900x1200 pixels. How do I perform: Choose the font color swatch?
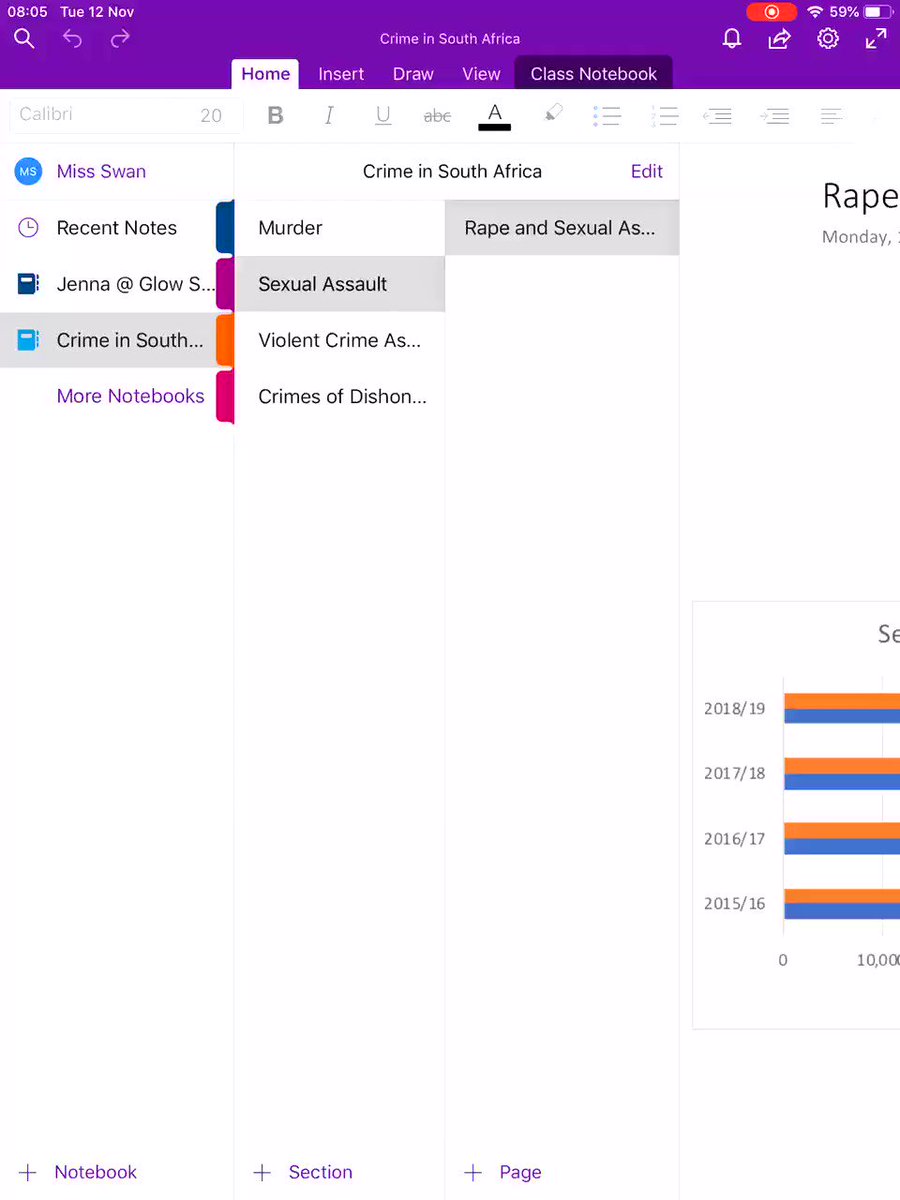pyautogui.click(x=495, y=116)
